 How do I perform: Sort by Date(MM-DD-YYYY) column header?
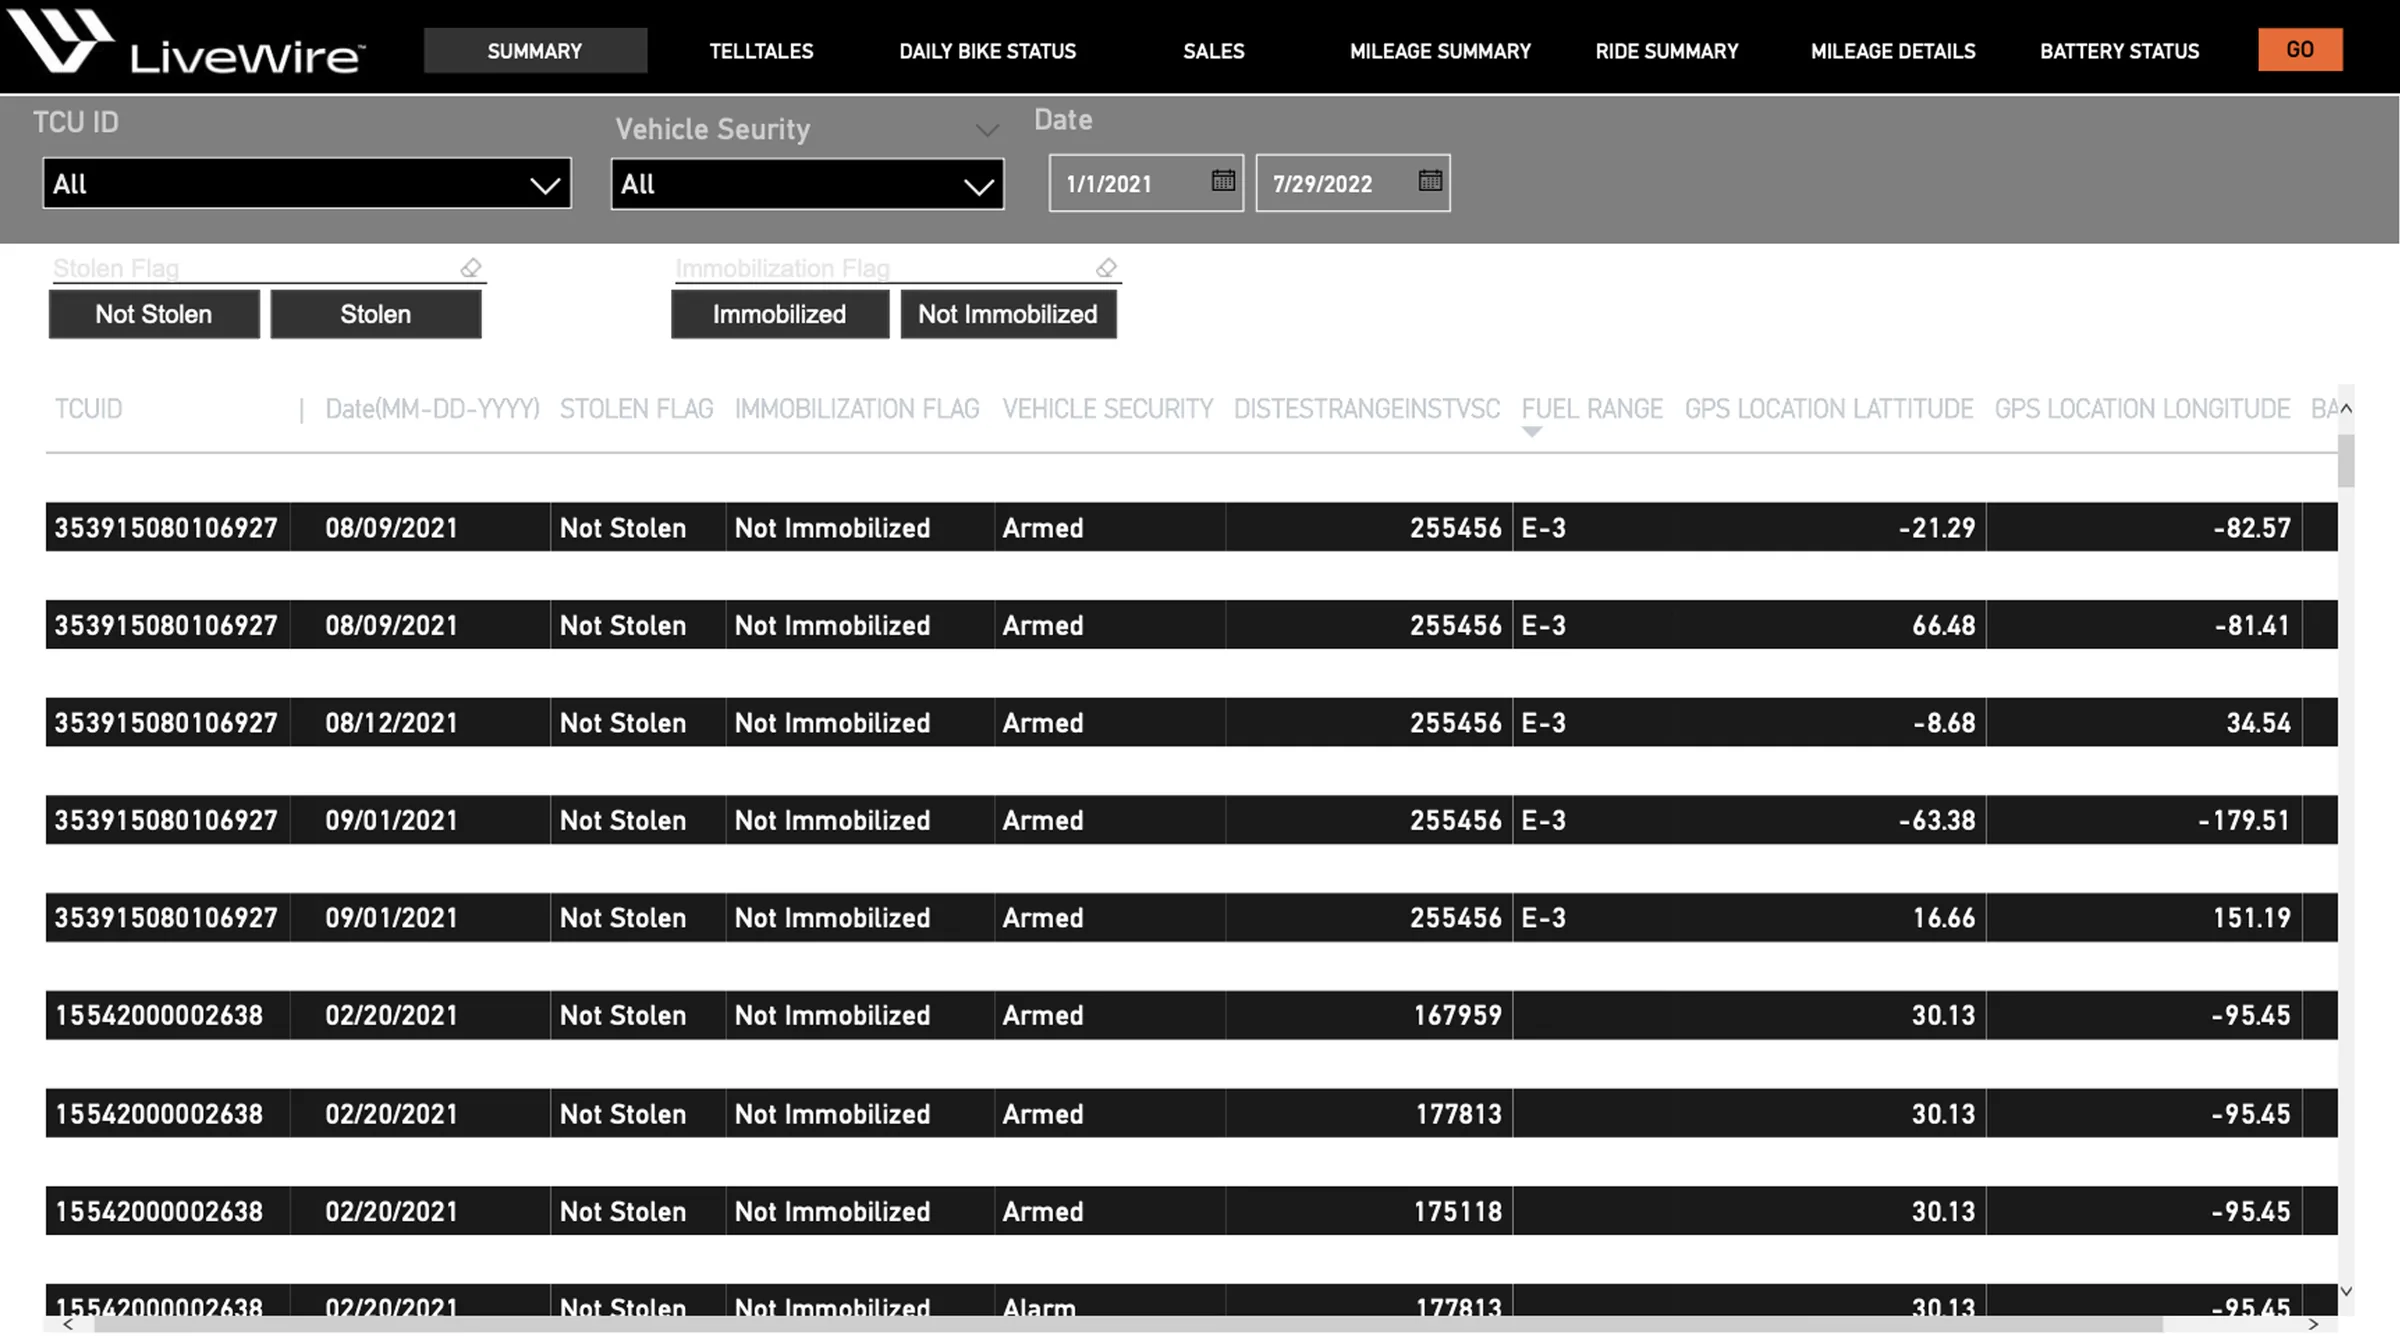432,409
